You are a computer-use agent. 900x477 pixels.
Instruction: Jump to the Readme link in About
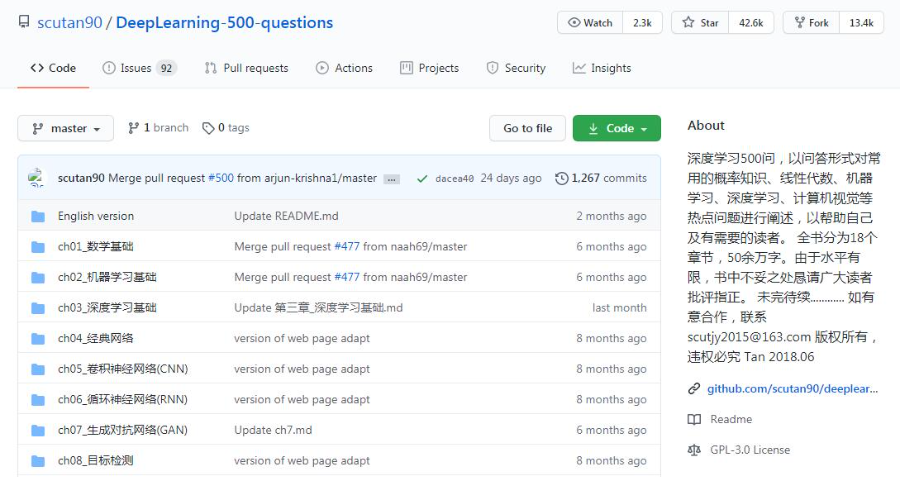(731, 419)
